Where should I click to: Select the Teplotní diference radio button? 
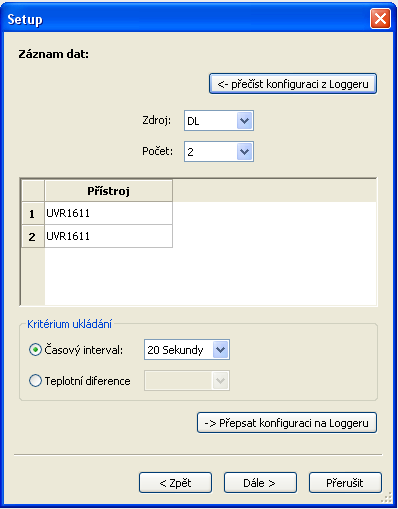35,381
